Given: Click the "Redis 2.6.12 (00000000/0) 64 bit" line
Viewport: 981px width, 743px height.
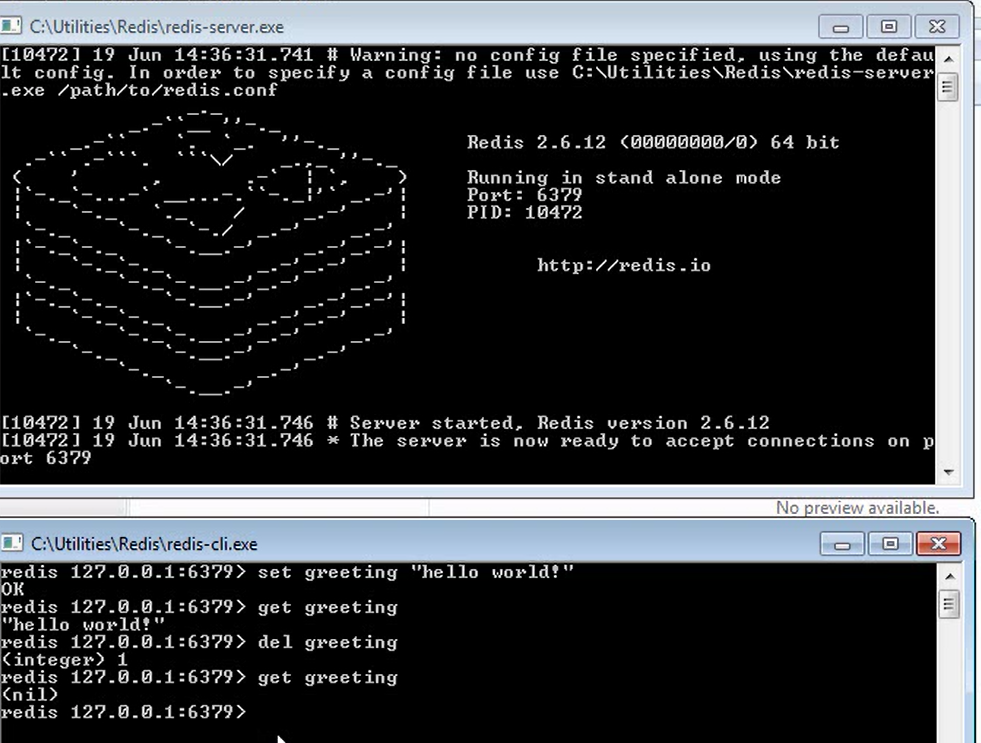Looking at the screenshot, I should pyautogui.click(x=653, y=143).
